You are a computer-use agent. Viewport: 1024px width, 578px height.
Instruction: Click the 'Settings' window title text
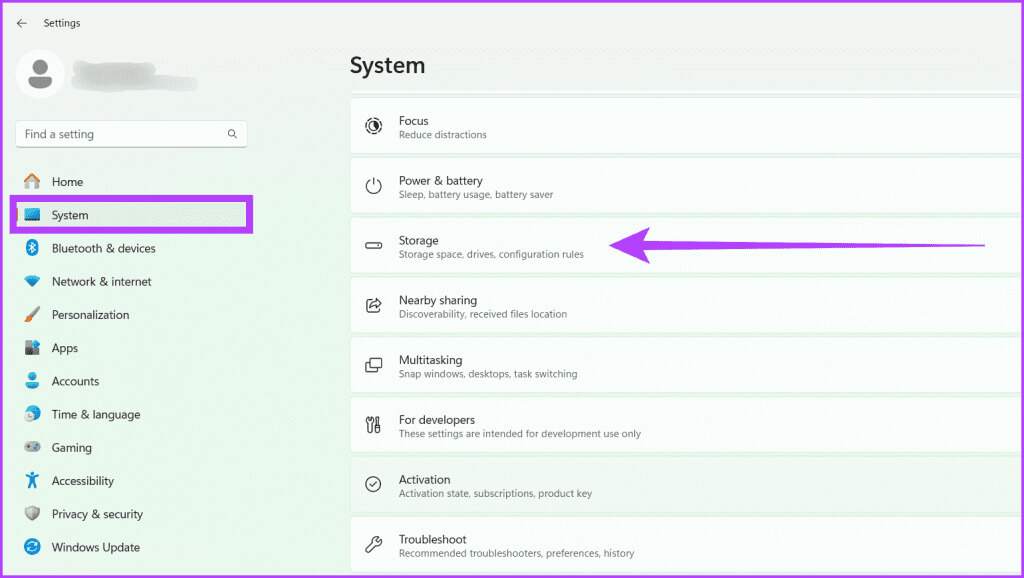62,23
